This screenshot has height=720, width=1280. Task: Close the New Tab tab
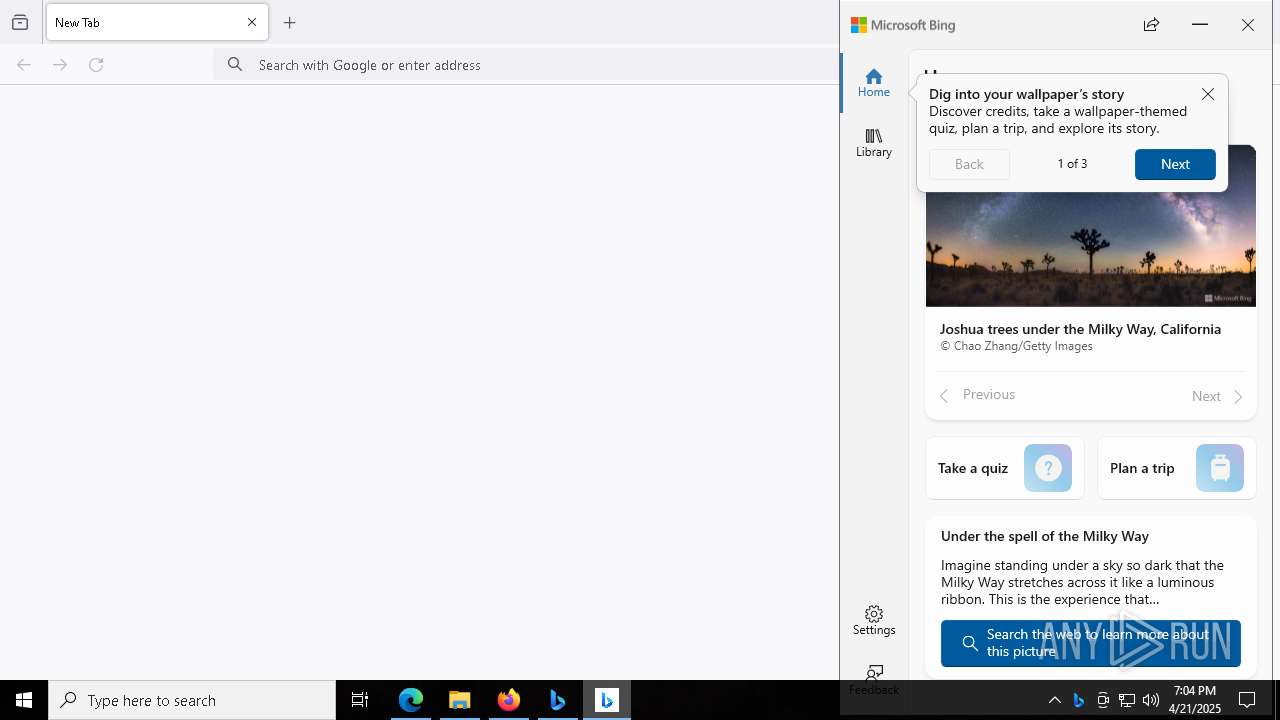coord(252,22)
